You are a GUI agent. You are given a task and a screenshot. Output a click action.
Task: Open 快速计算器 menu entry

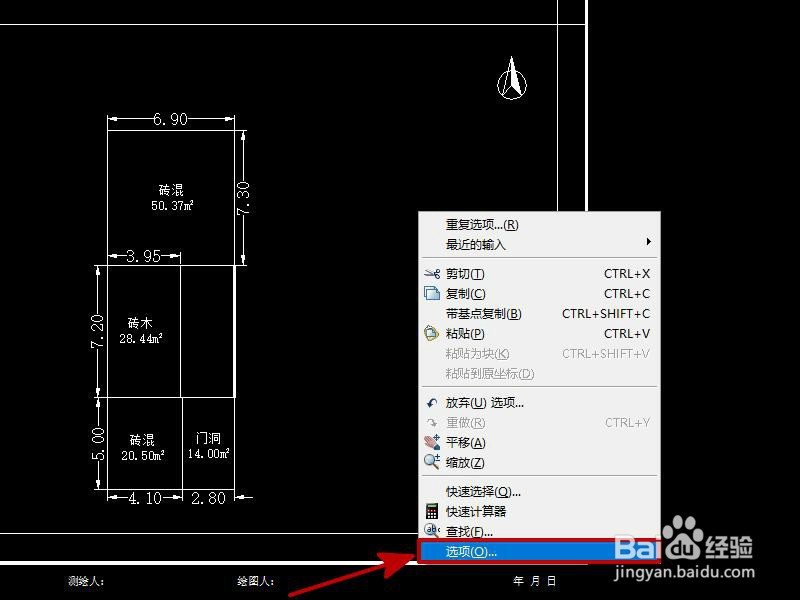click(539, 511)
